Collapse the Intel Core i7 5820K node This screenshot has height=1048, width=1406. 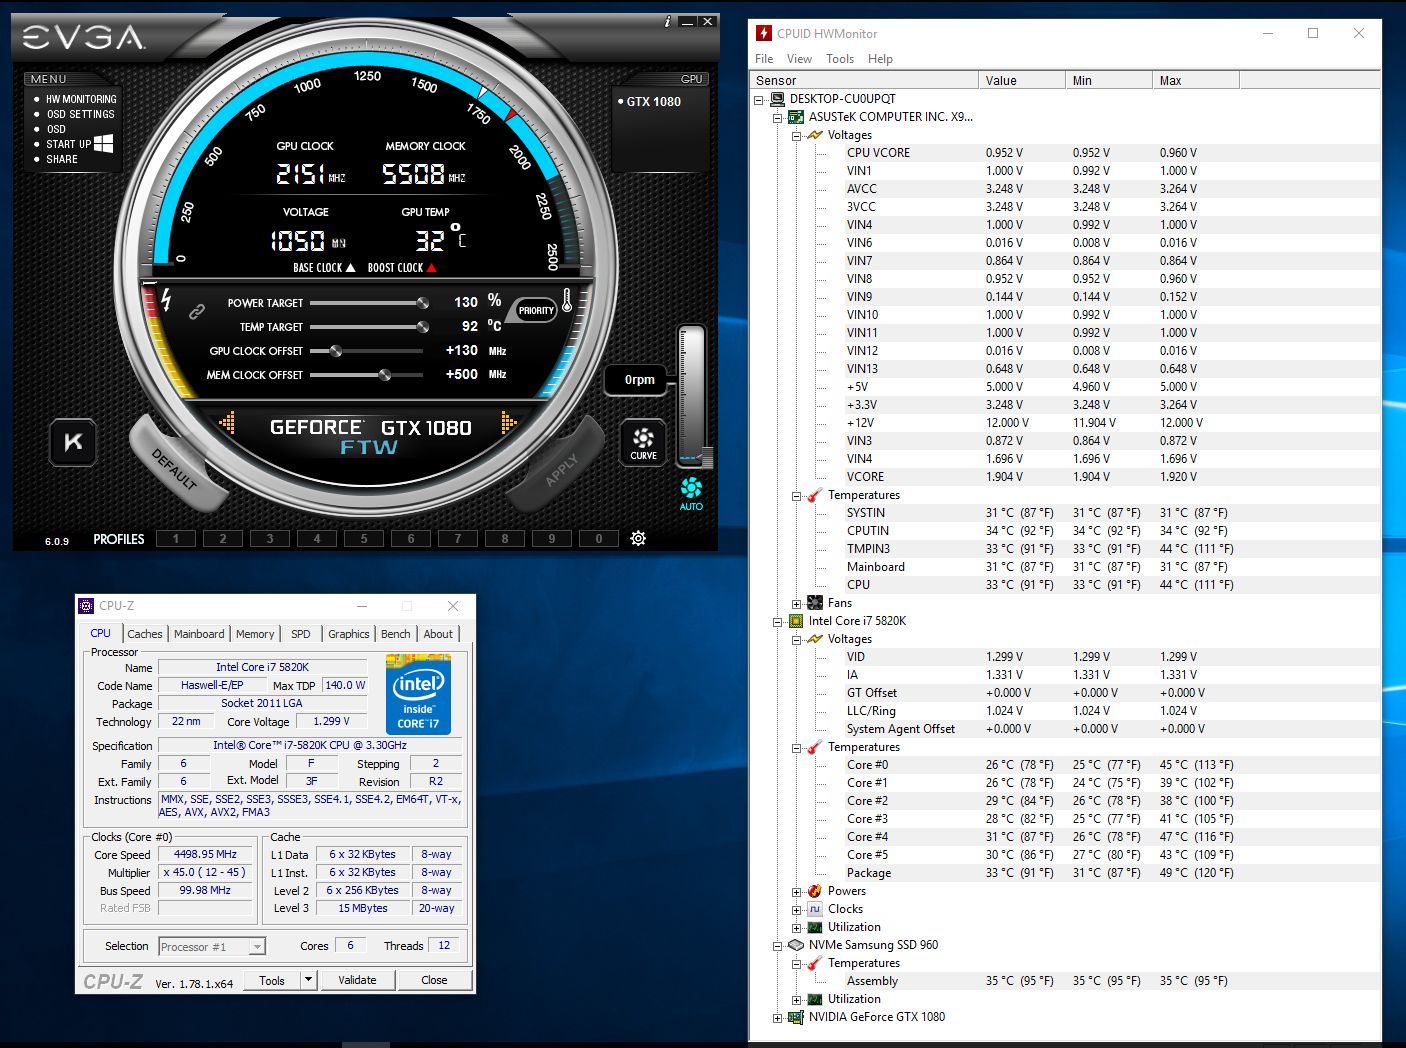tap(778, 621)
